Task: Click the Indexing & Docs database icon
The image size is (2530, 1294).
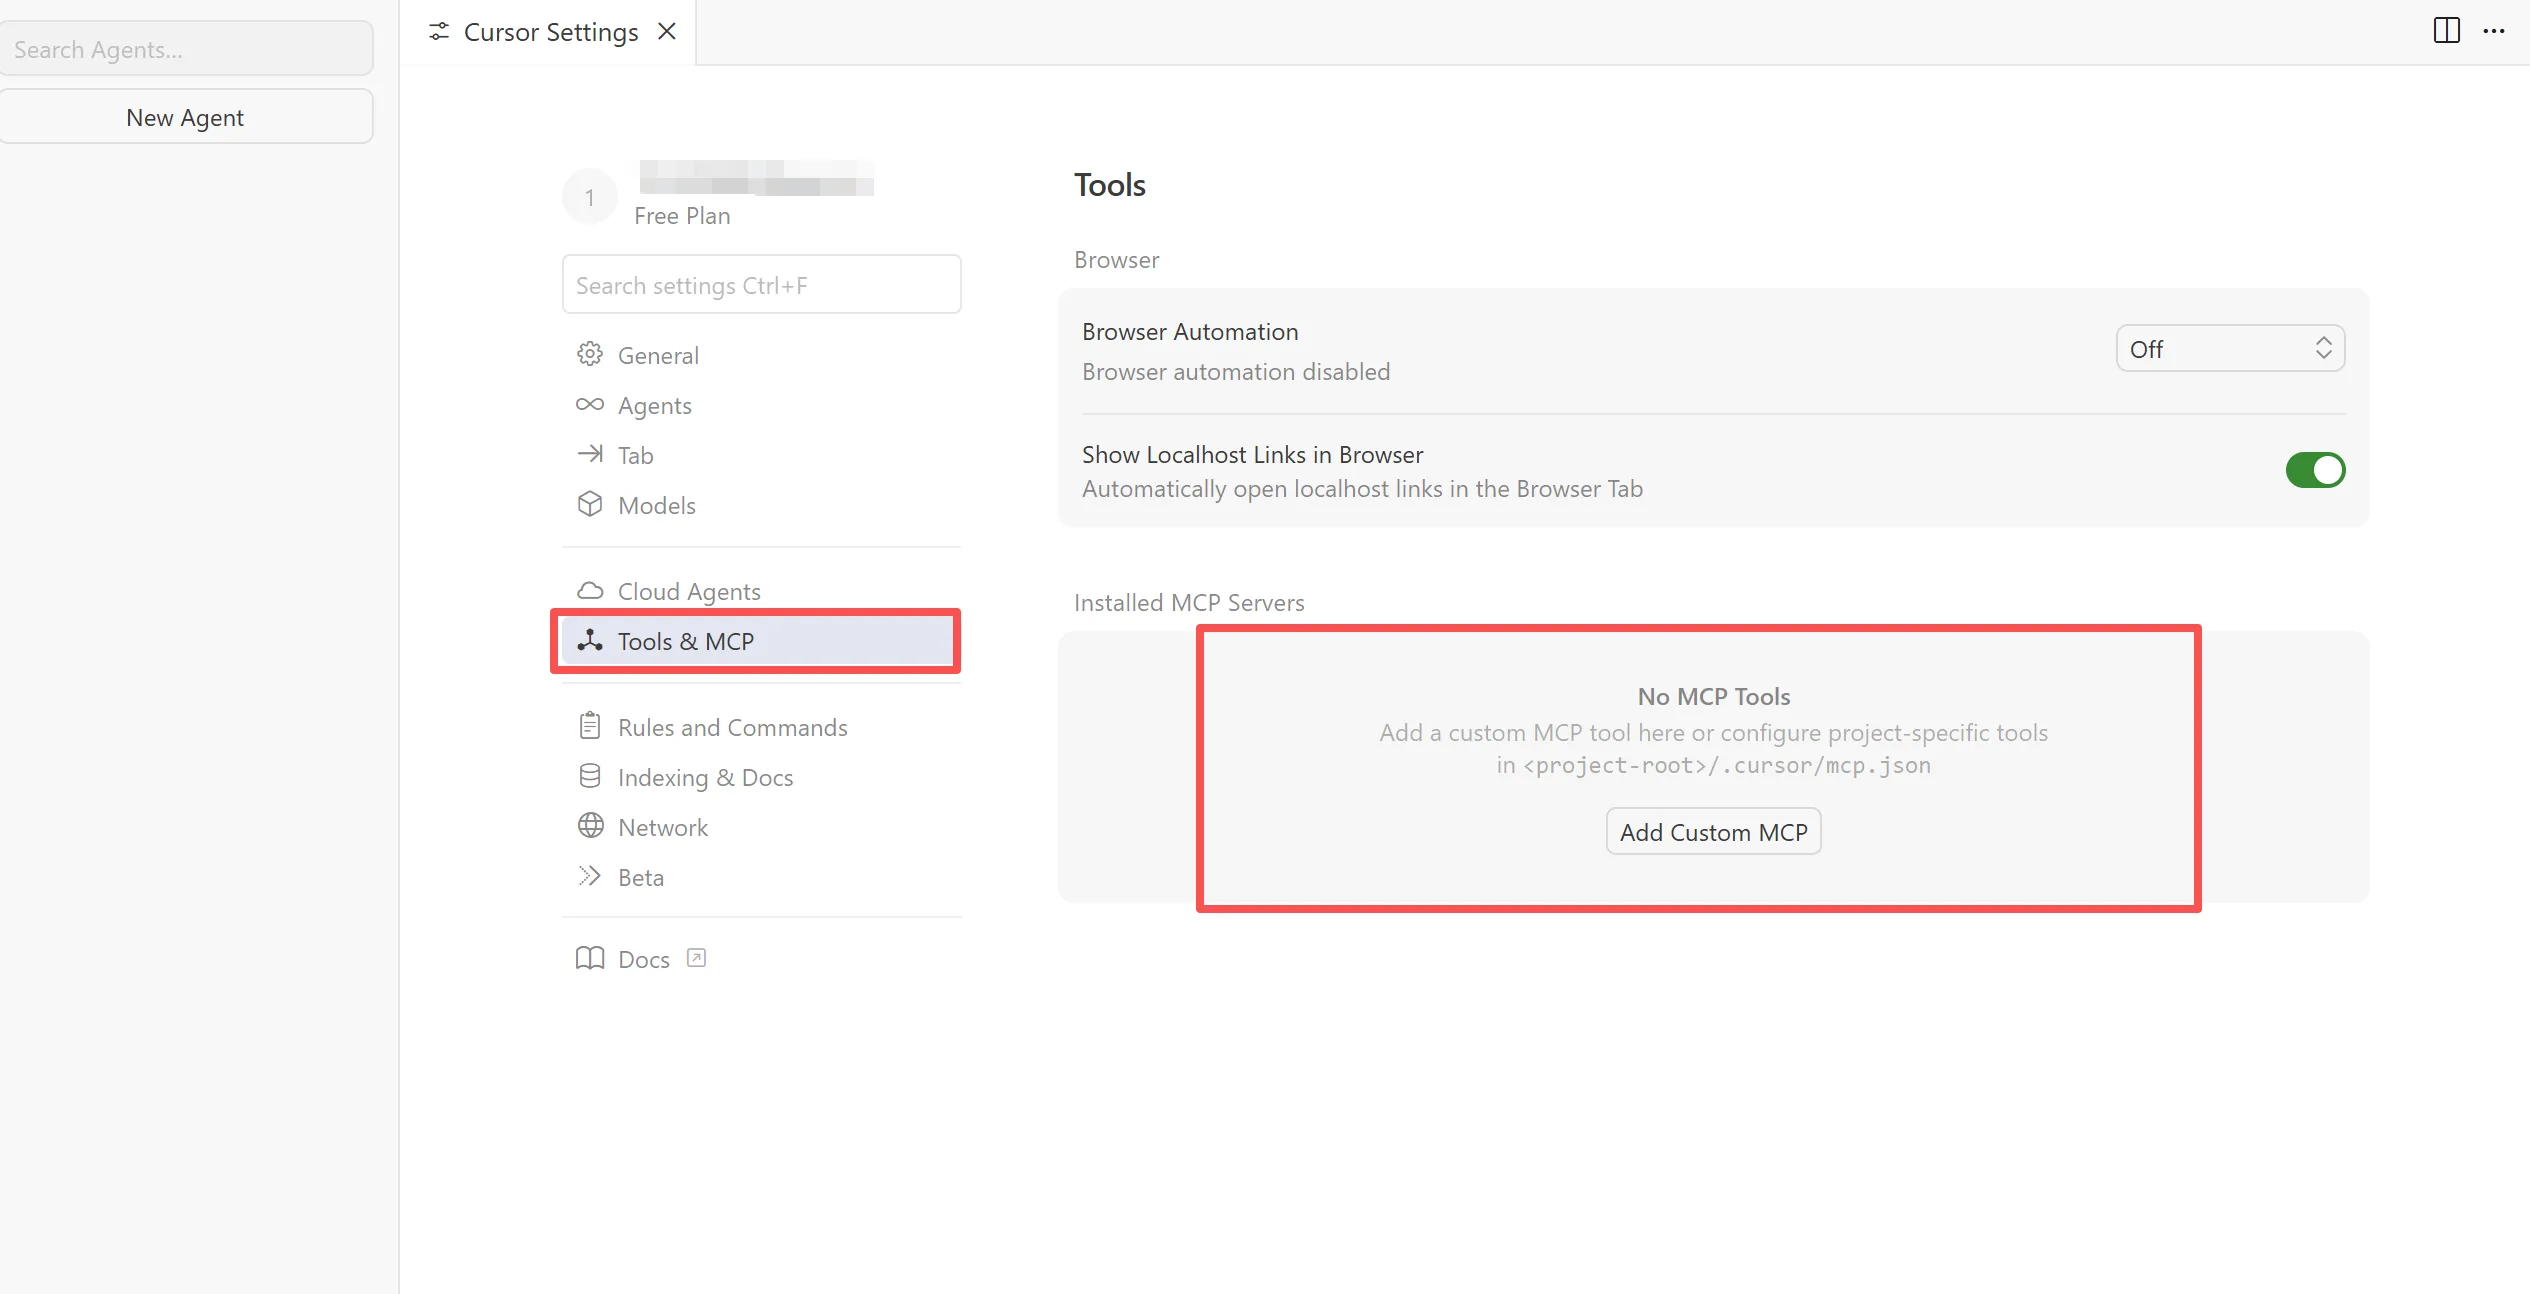Action: coord(590,776)
